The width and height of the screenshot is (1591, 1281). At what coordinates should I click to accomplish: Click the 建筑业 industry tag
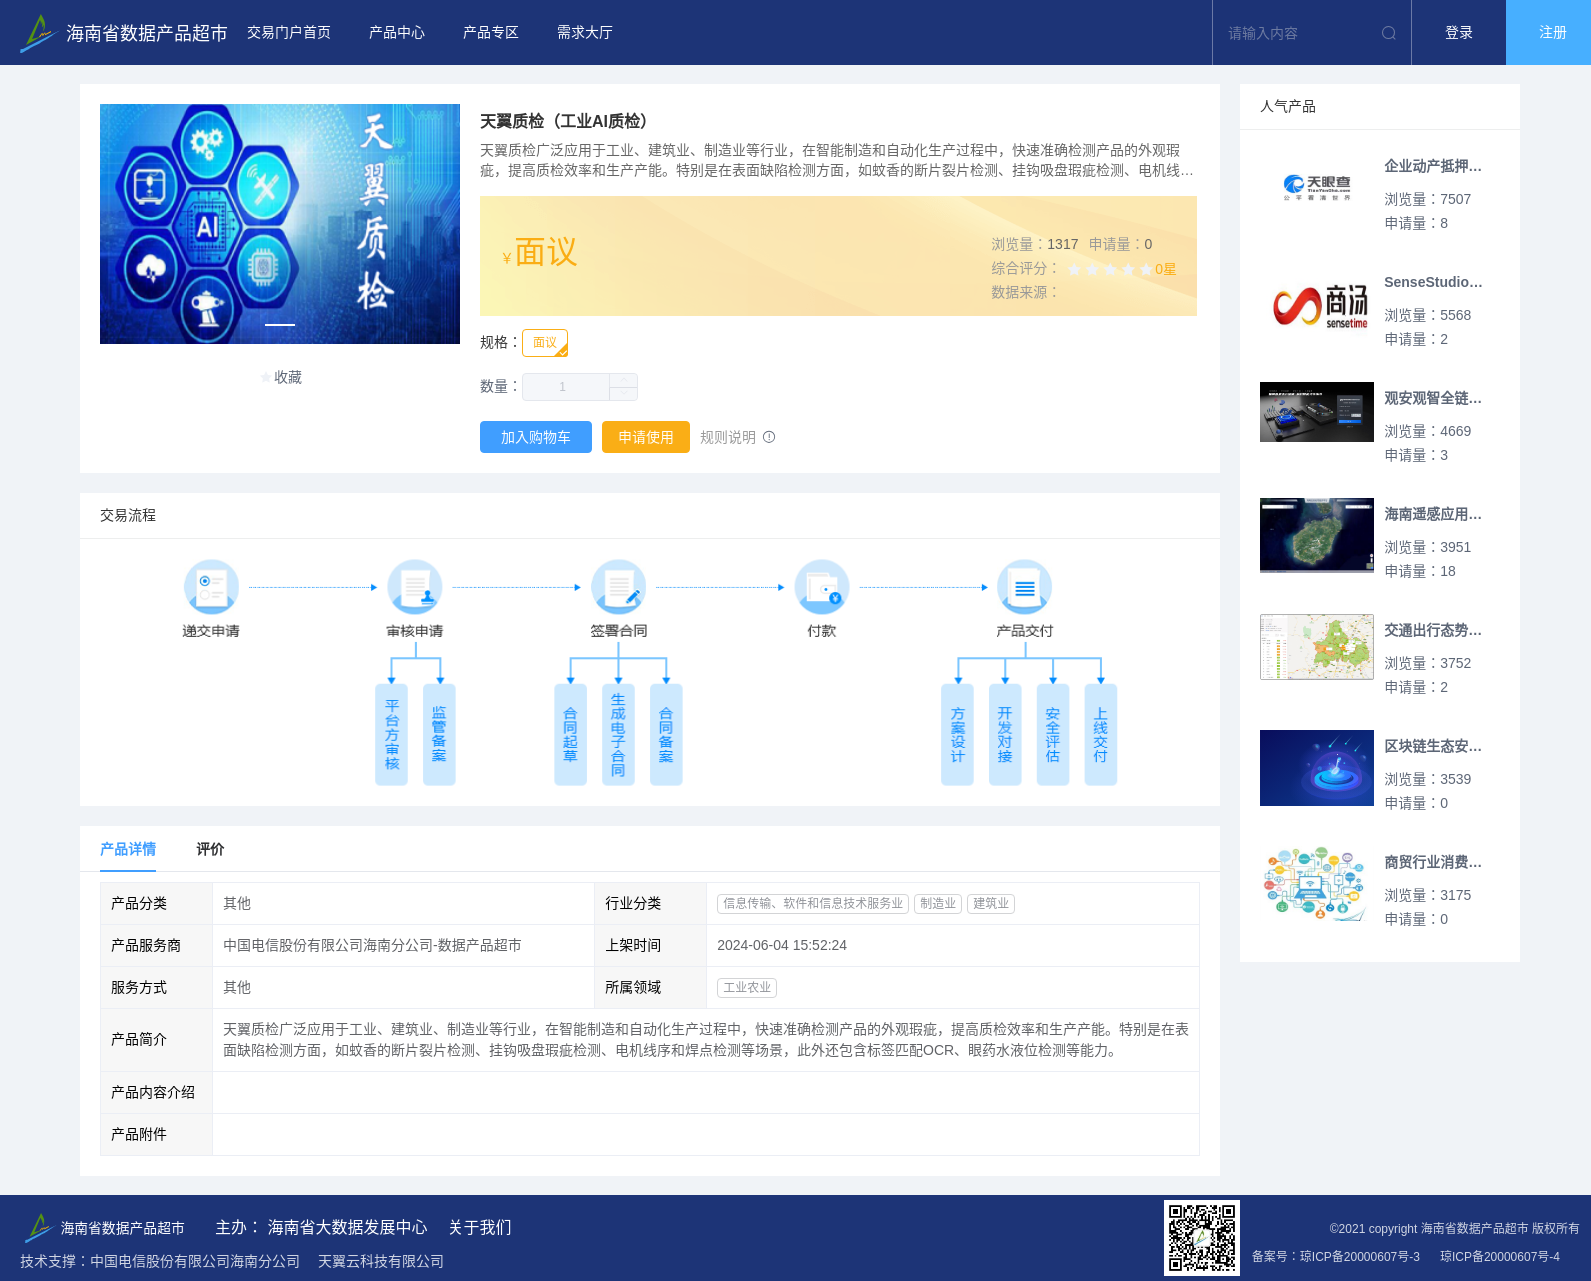[x=991, y=903]
